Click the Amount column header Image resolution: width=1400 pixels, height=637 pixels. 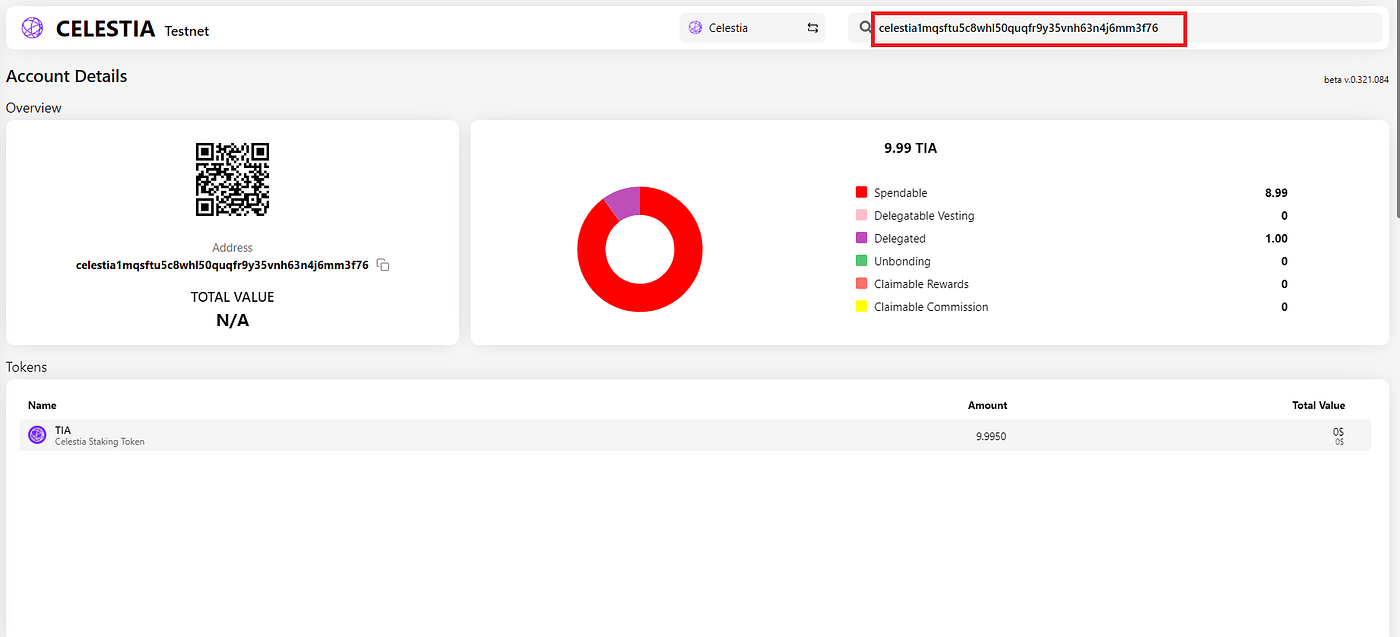[x=987, y=405]
